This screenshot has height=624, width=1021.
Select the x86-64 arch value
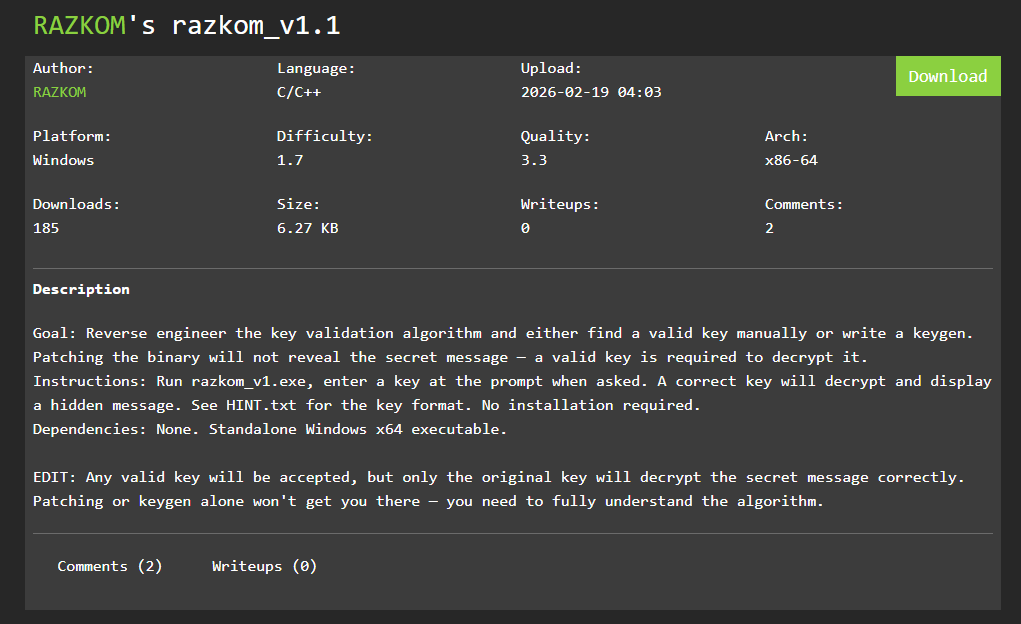tap(790, 160)
